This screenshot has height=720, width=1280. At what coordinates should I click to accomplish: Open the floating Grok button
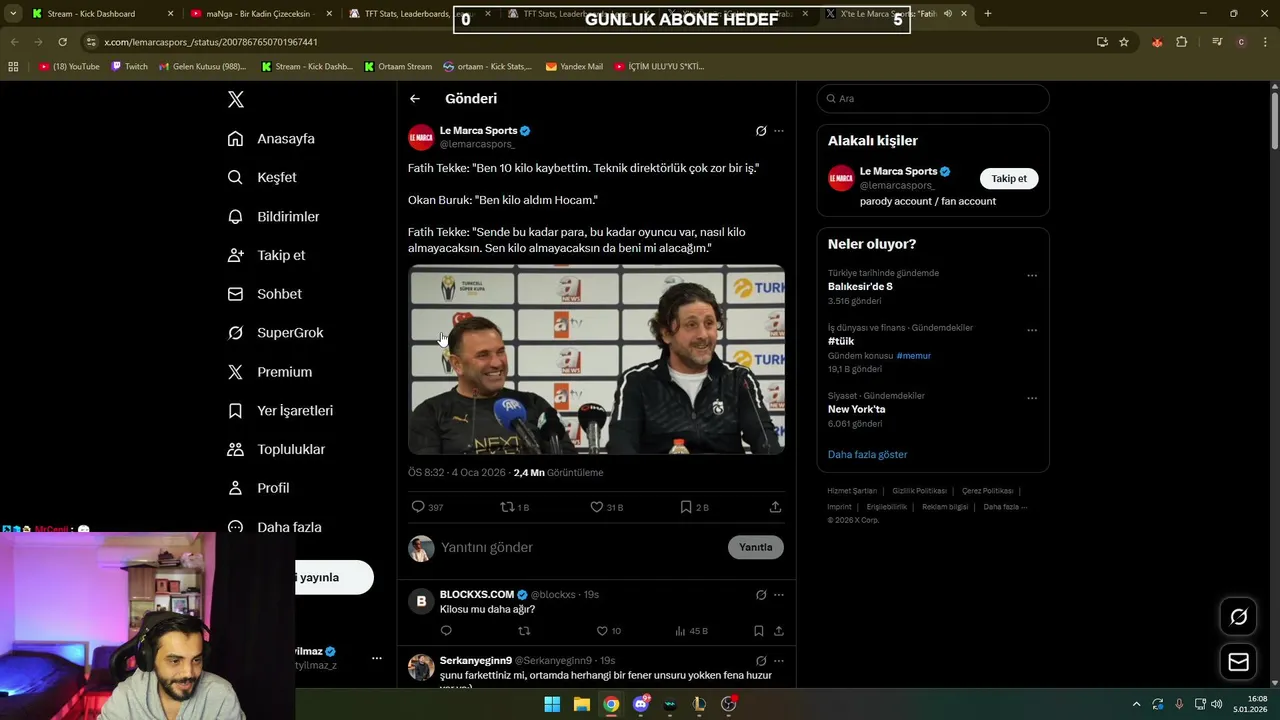click(x=1238, y=617)
